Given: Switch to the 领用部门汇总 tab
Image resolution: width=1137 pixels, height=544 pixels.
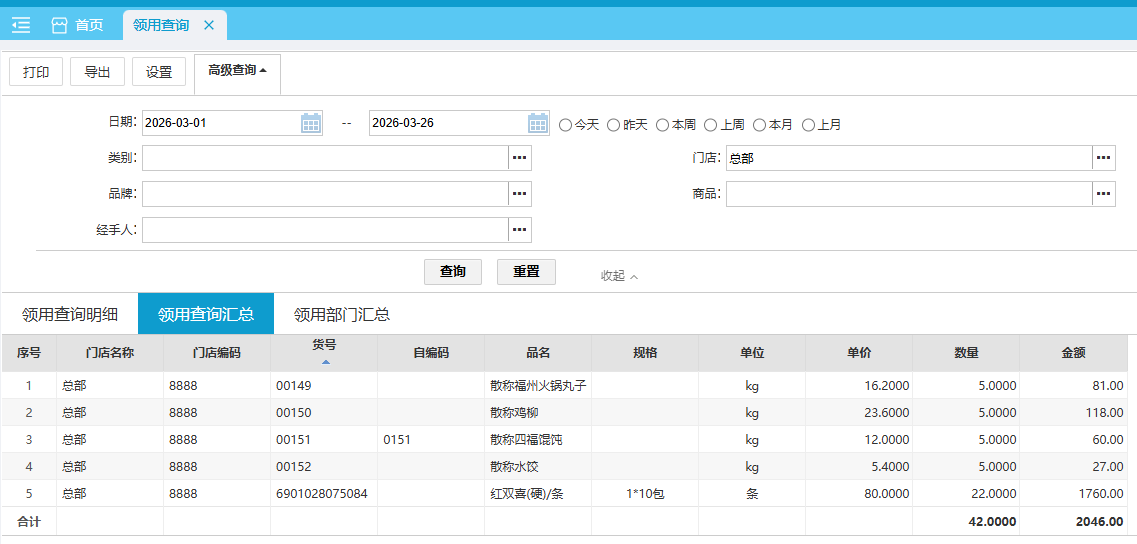Looking at the screenshot, I should point(341,314).
